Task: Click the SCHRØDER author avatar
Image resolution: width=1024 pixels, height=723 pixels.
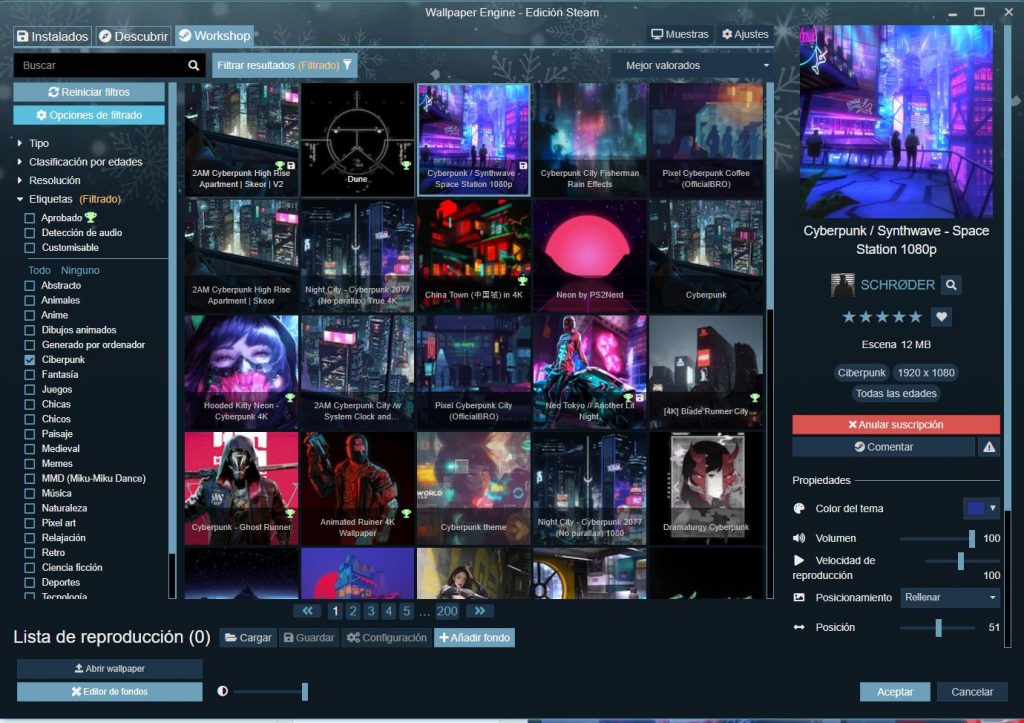Action: click(x=842, y=285)
